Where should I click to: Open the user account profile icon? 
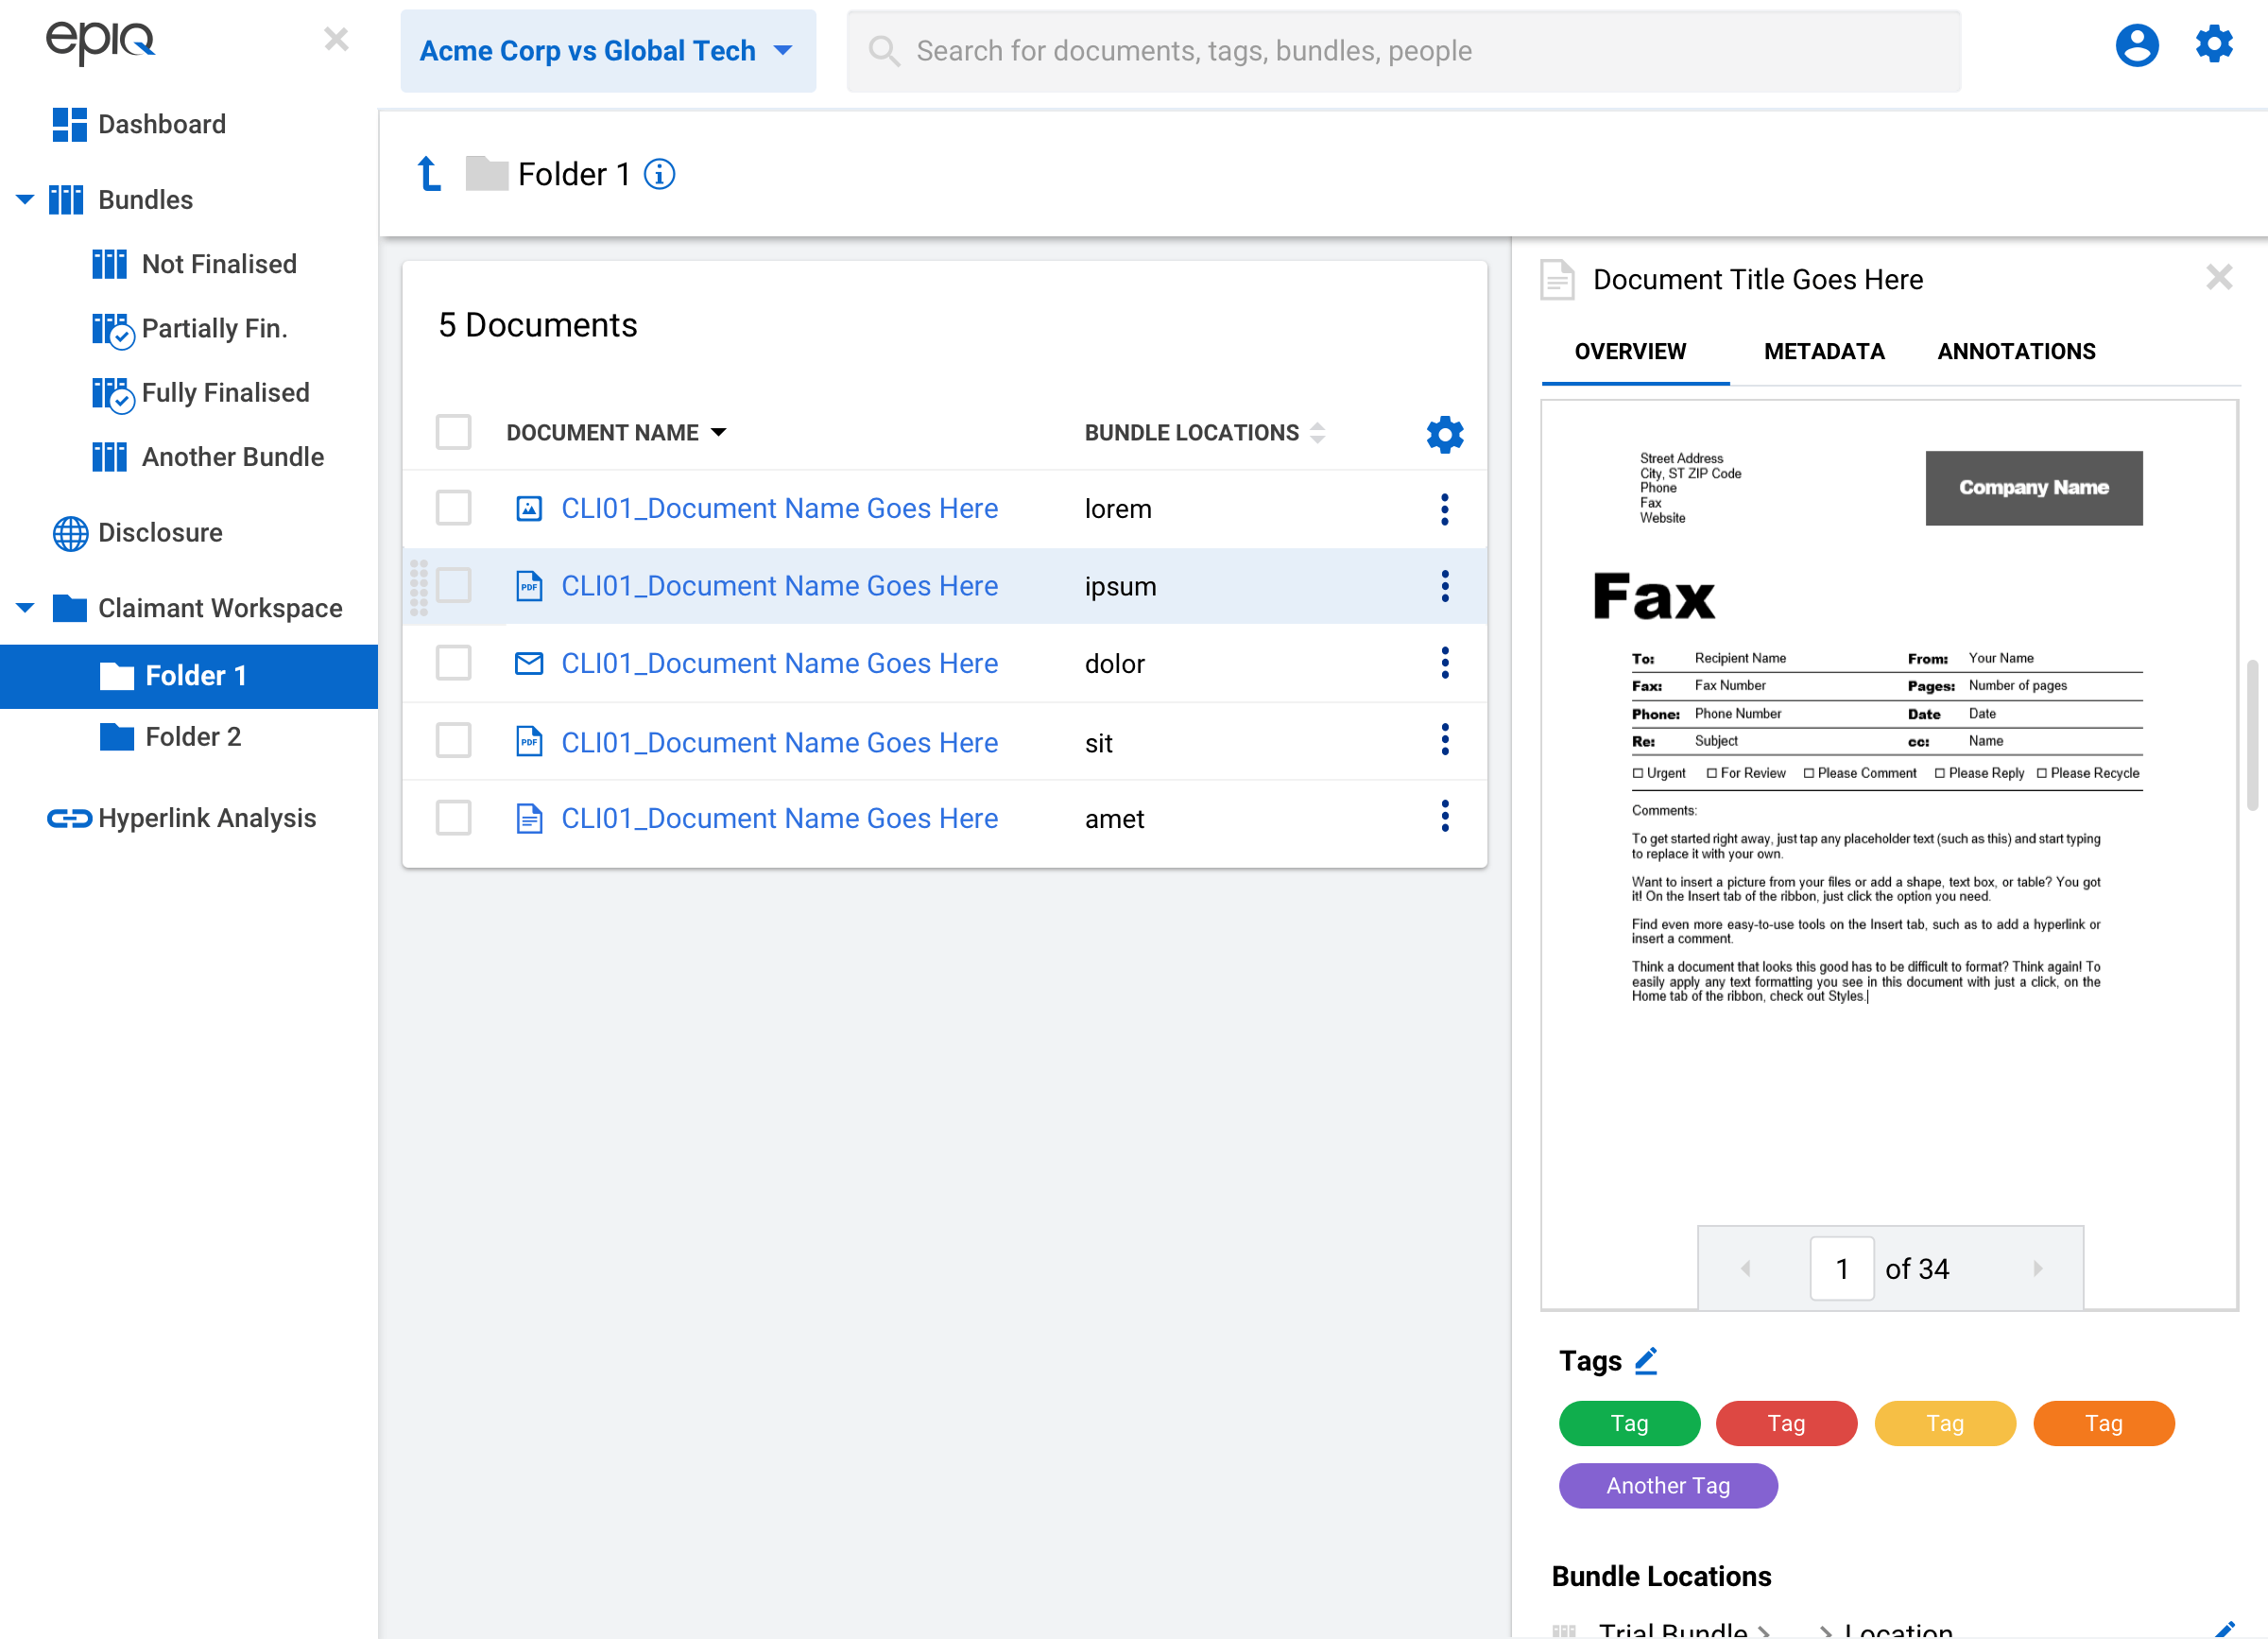point(2135,46)
